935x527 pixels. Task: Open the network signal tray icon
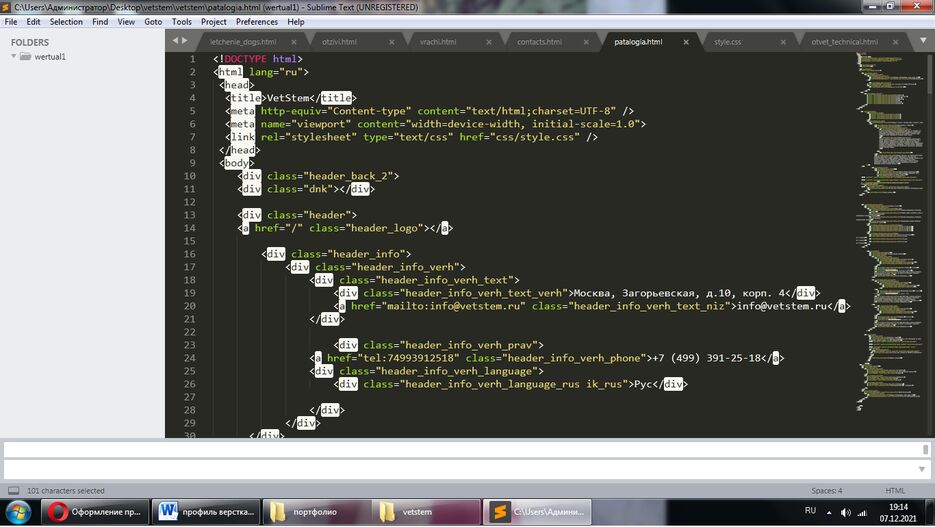[862, 512]
